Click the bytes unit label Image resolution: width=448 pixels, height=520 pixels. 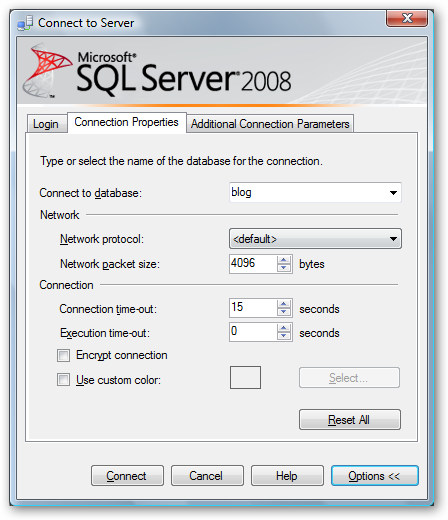[x=312, y=264]
